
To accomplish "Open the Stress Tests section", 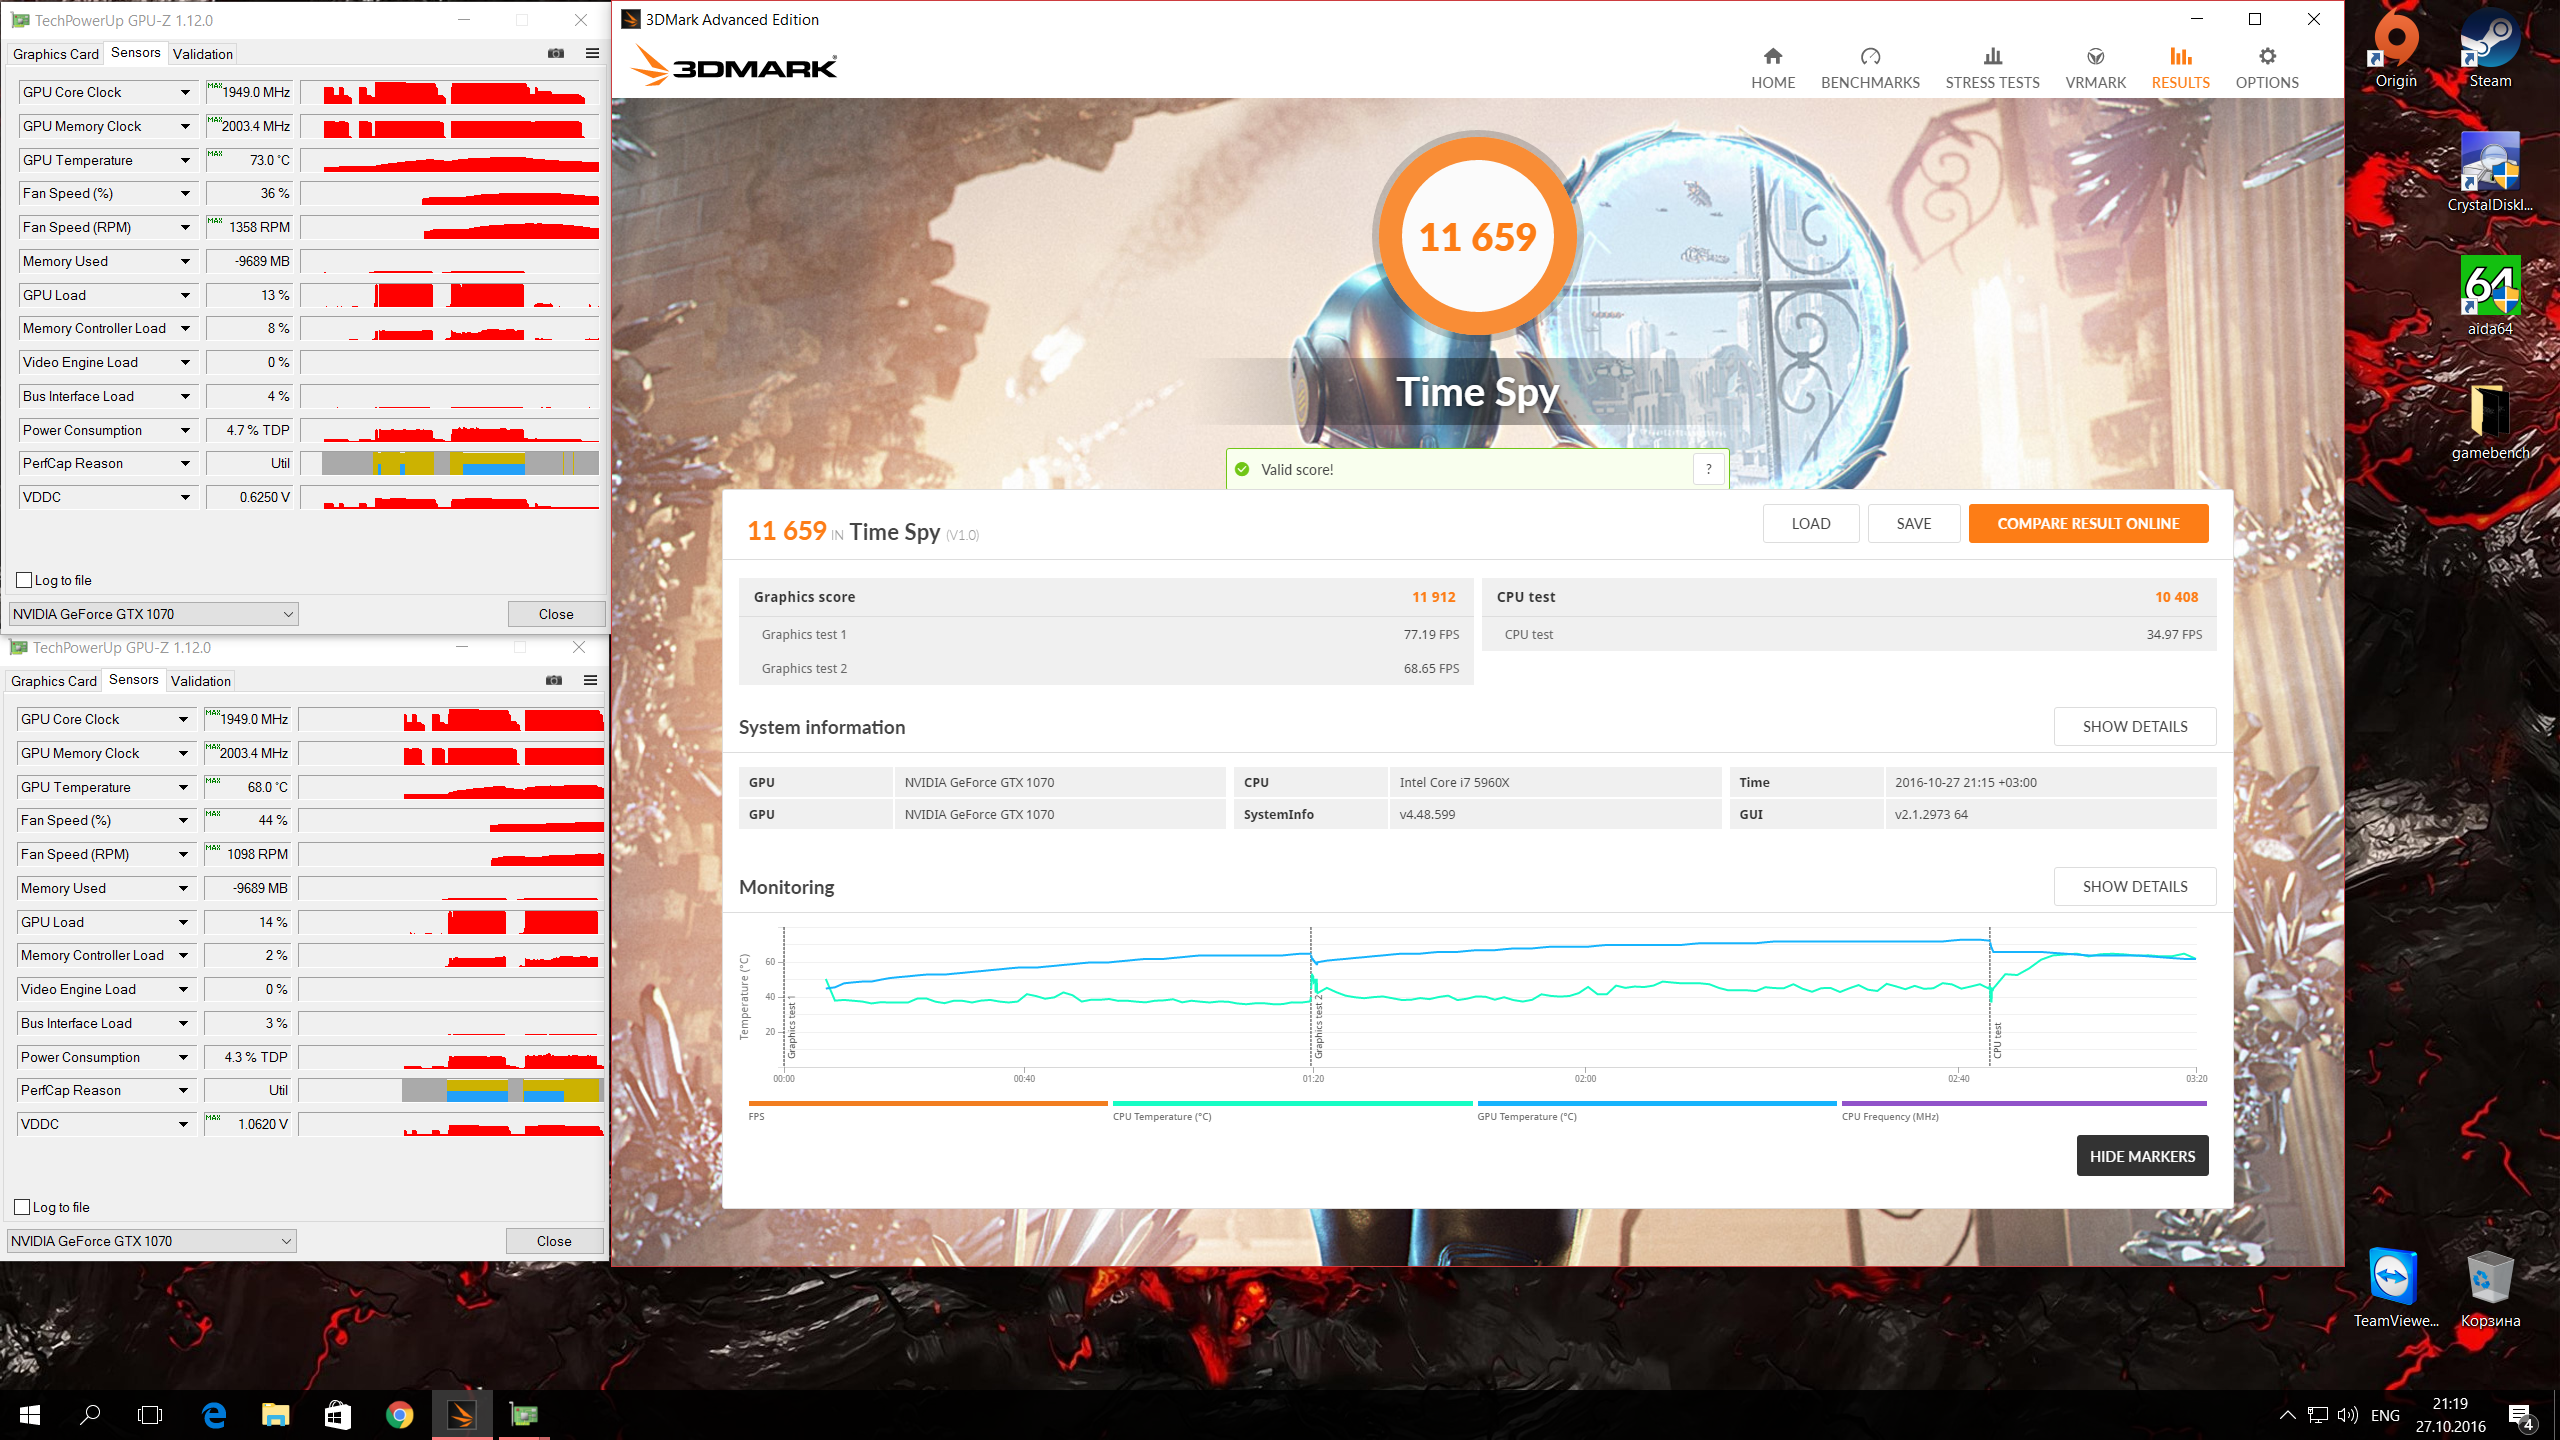I will (1992, 67).
